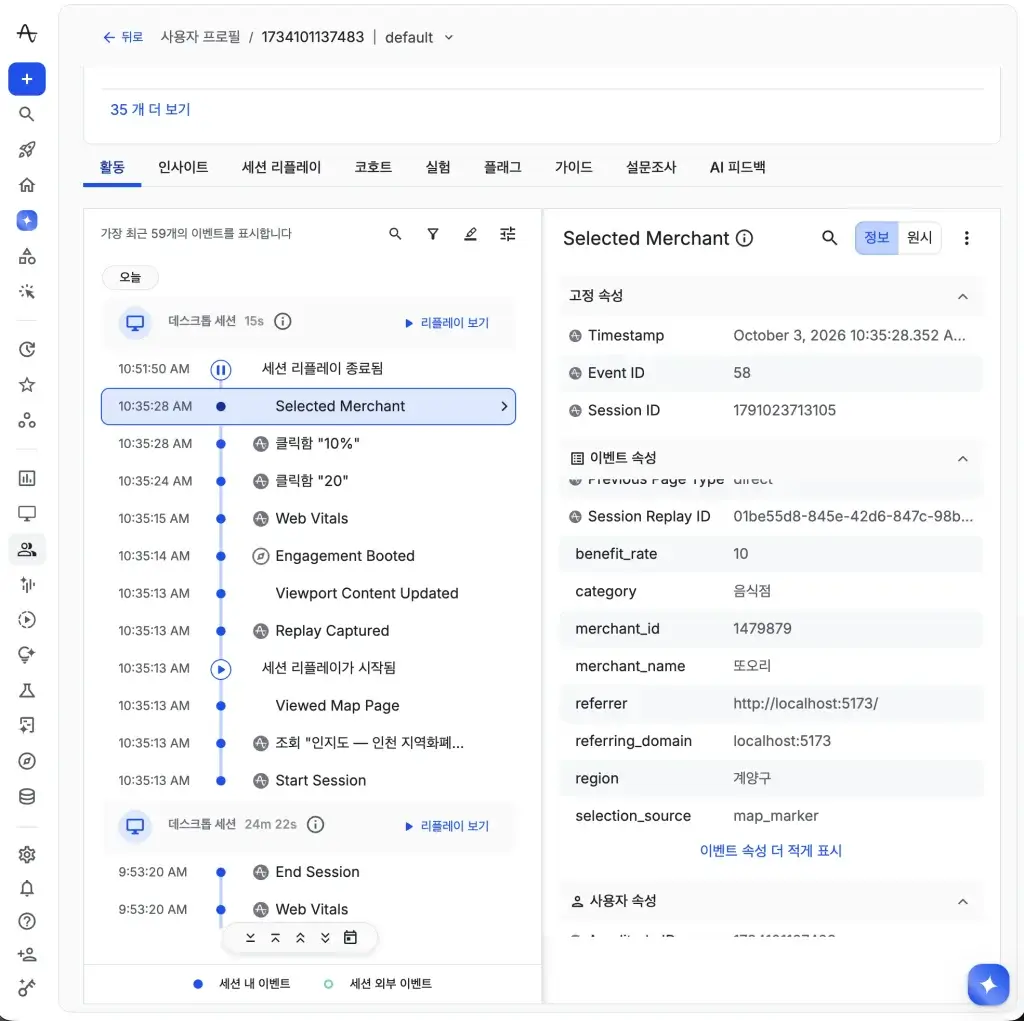Viewport: 1024px width, 1021px height.
Task: Click the Amplitude logo in the sidebar
Action: [x=27, y=33]
